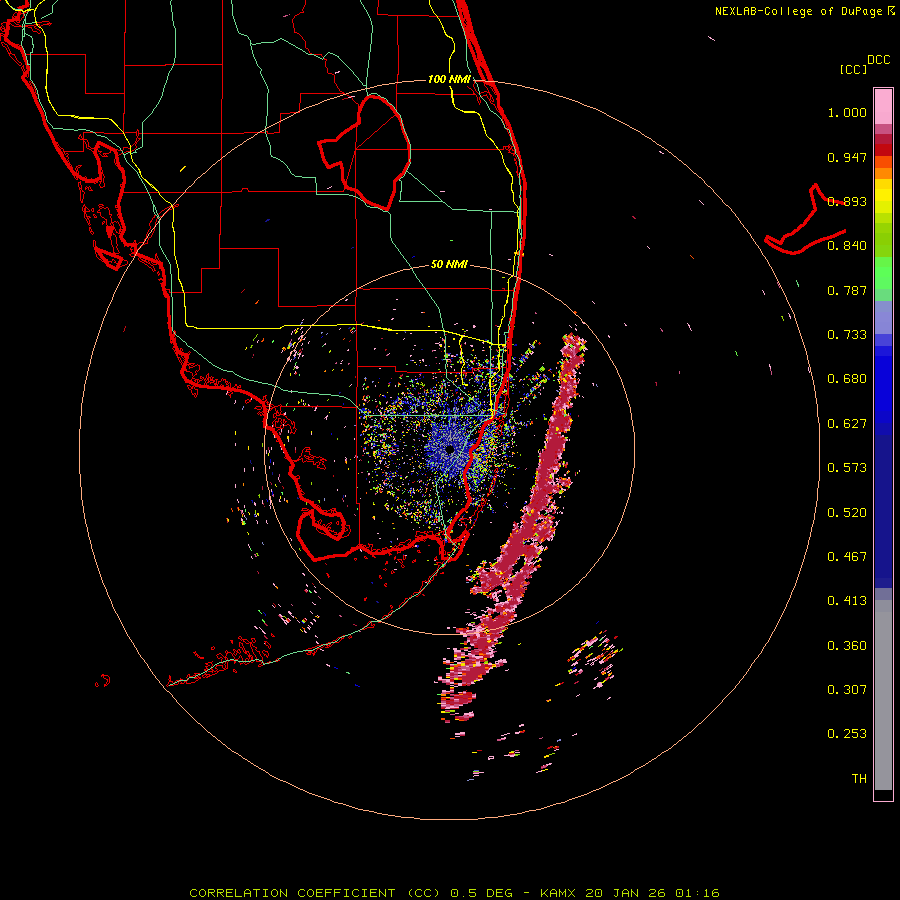
Task: Click the 0.893 value on the color scale
Action: (847, 201)
